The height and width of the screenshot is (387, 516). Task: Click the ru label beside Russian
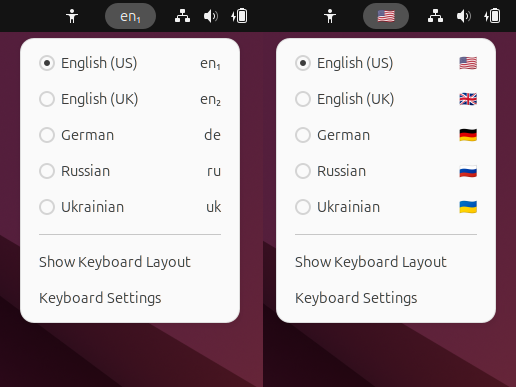[x=214, y=171]
